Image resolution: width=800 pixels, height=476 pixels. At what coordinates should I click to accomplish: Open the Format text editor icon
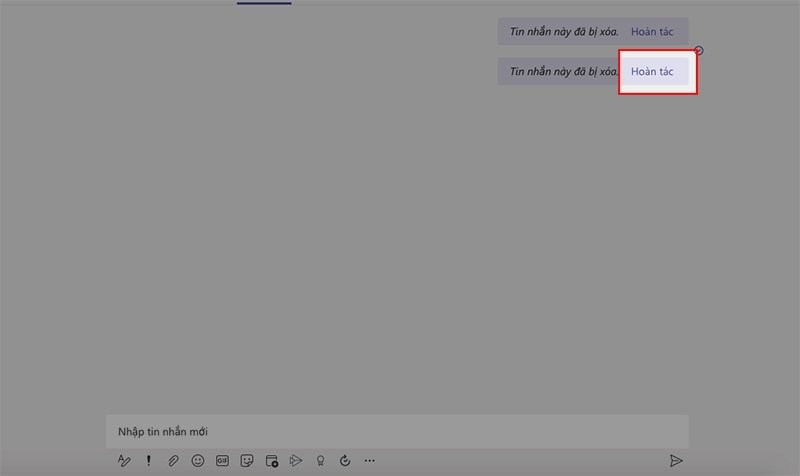(x=124, y=461)
